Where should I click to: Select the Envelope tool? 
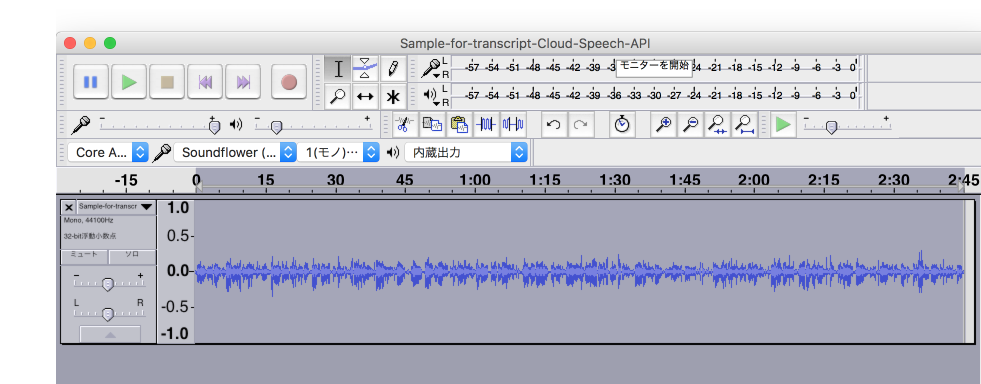tap(365, 69)
